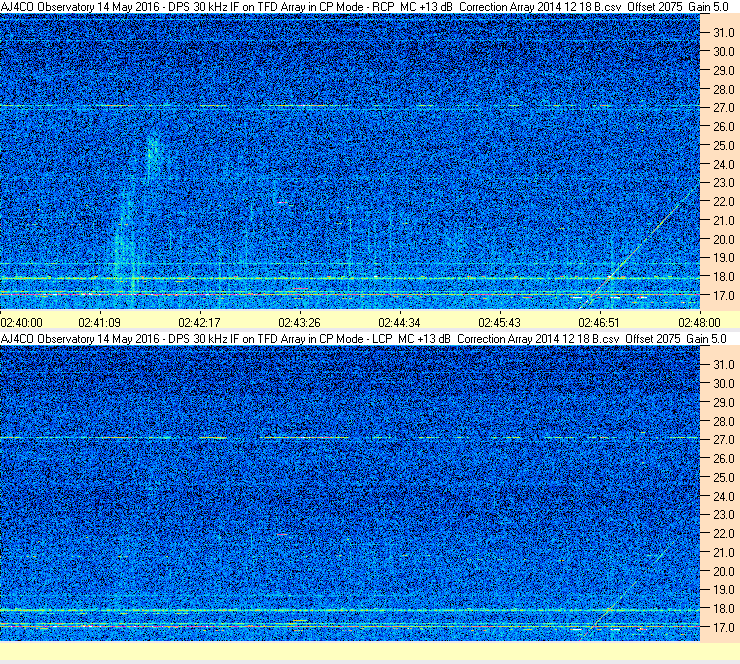This screenshot has width=740, height=664.
Task: Pick the 21.0 frequency label in LCP panel
Action: pos(723,553)
